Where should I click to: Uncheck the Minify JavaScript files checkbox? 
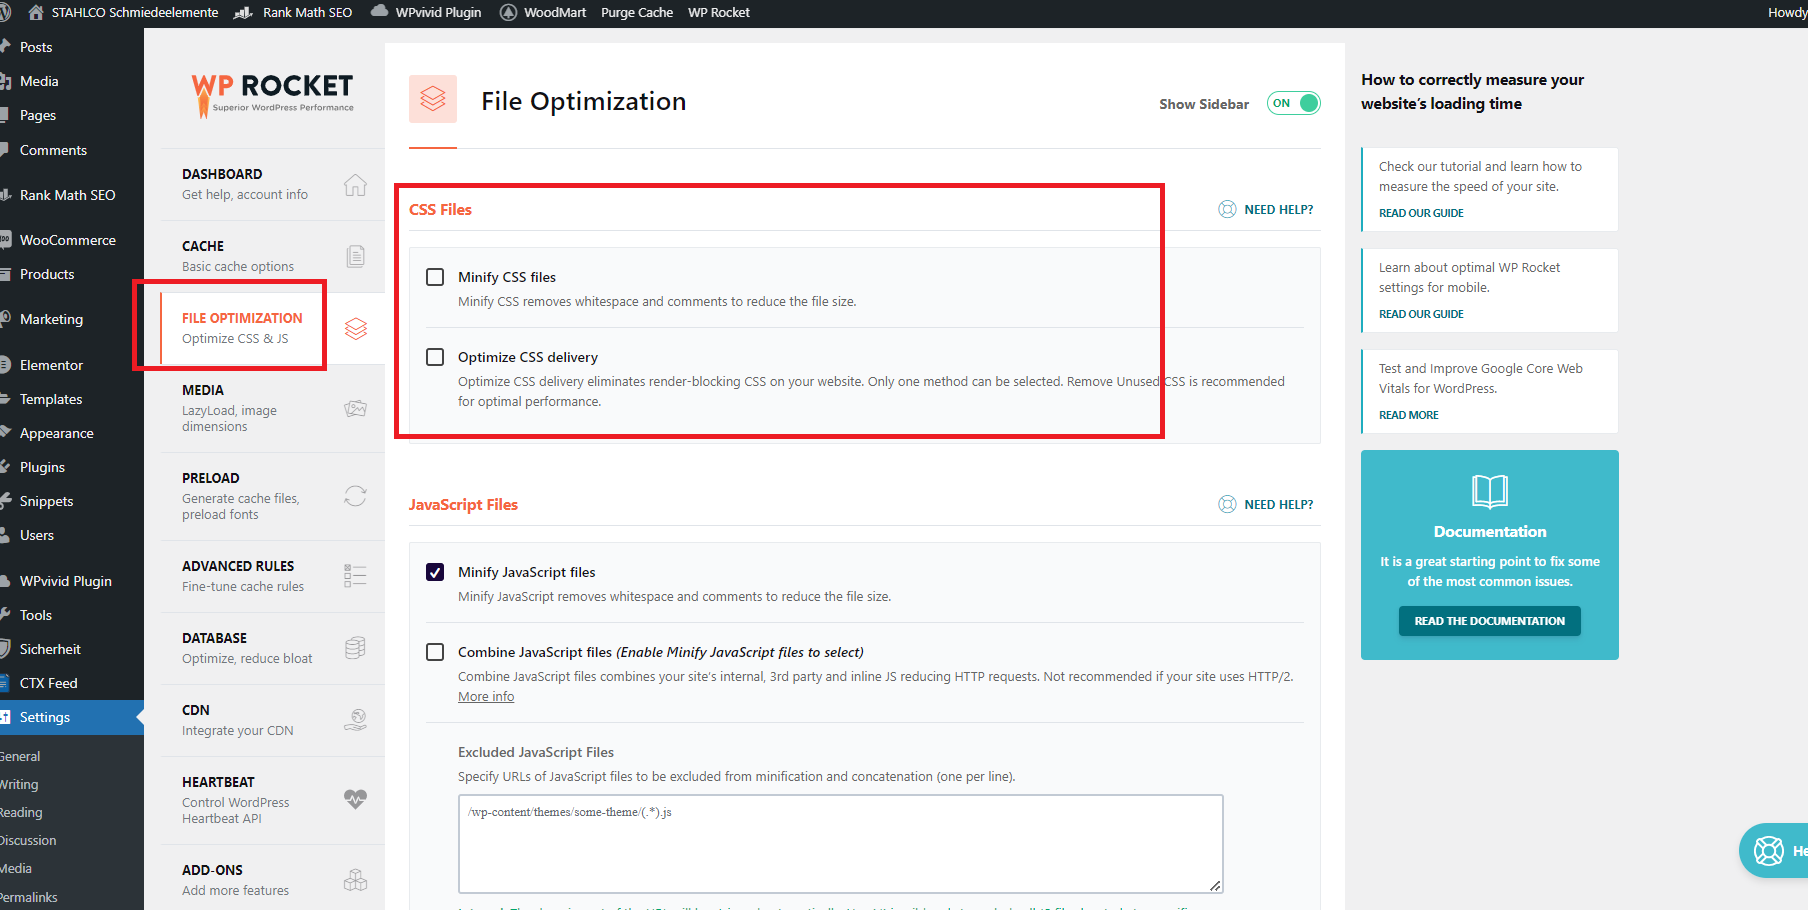tap(435, 572)
